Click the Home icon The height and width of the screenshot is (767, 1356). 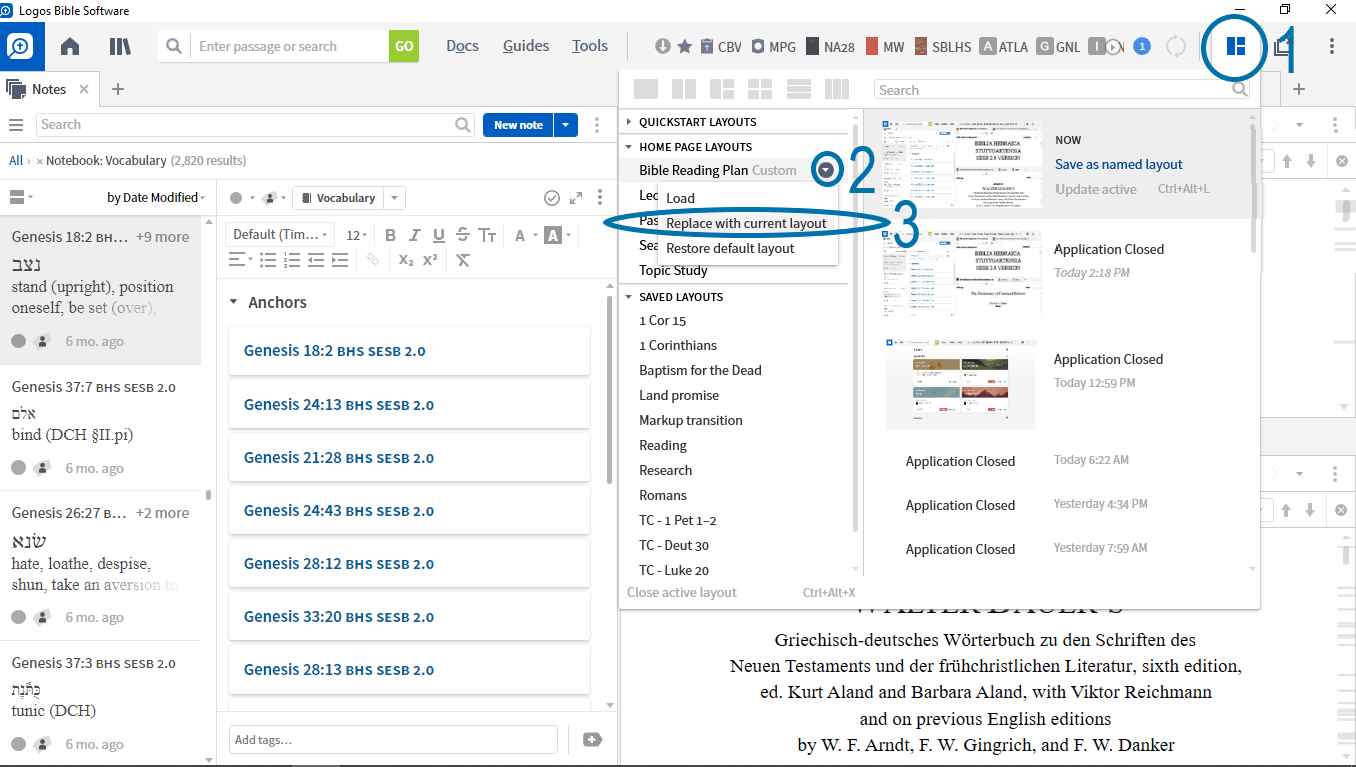click(70, 46)
